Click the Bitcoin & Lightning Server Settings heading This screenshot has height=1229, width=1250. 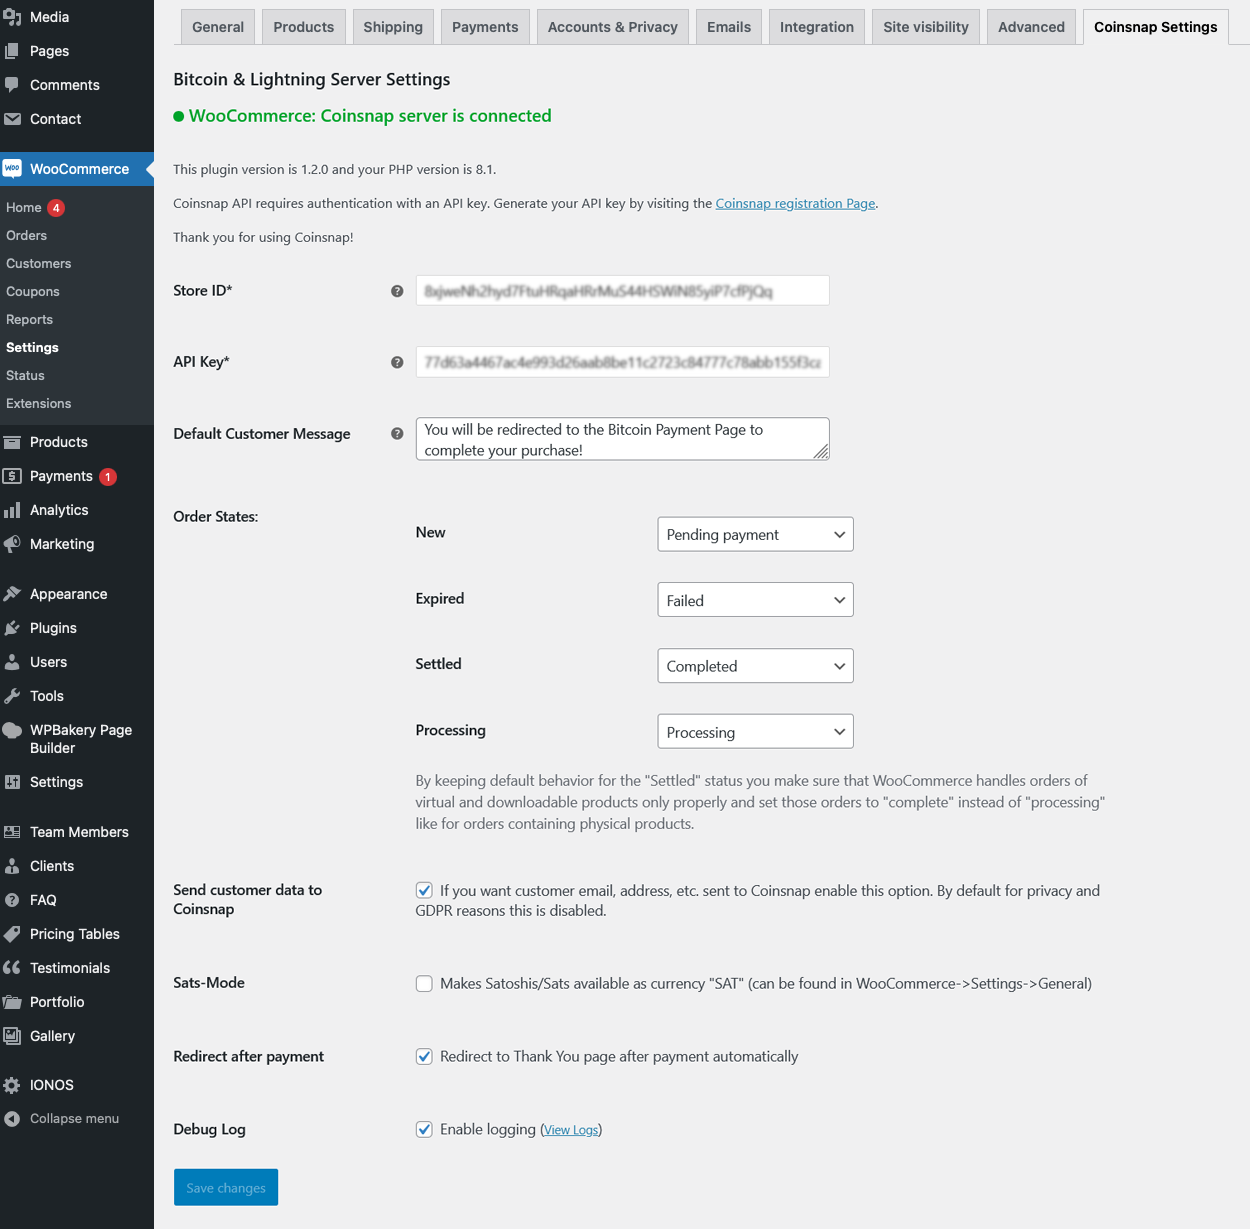312,79
